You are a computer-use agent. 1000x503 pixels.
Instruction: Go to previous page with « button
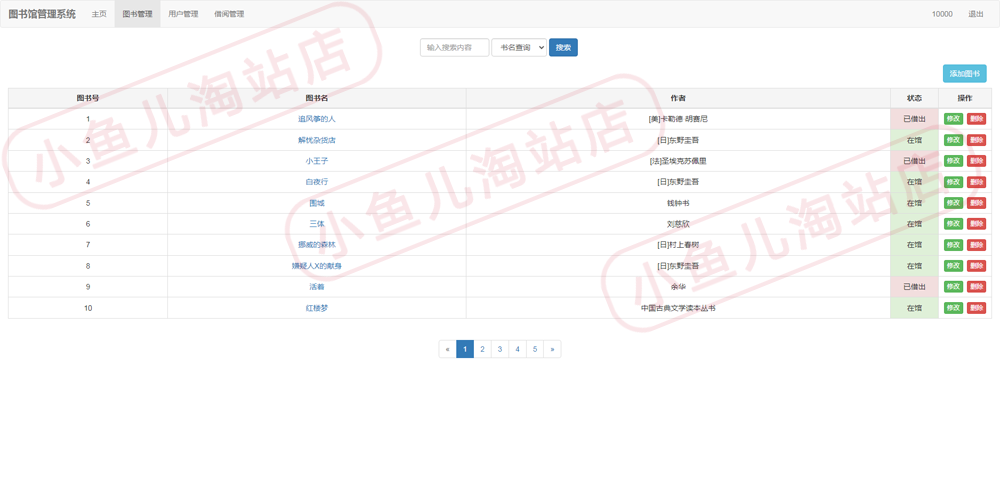pos(448,349)
